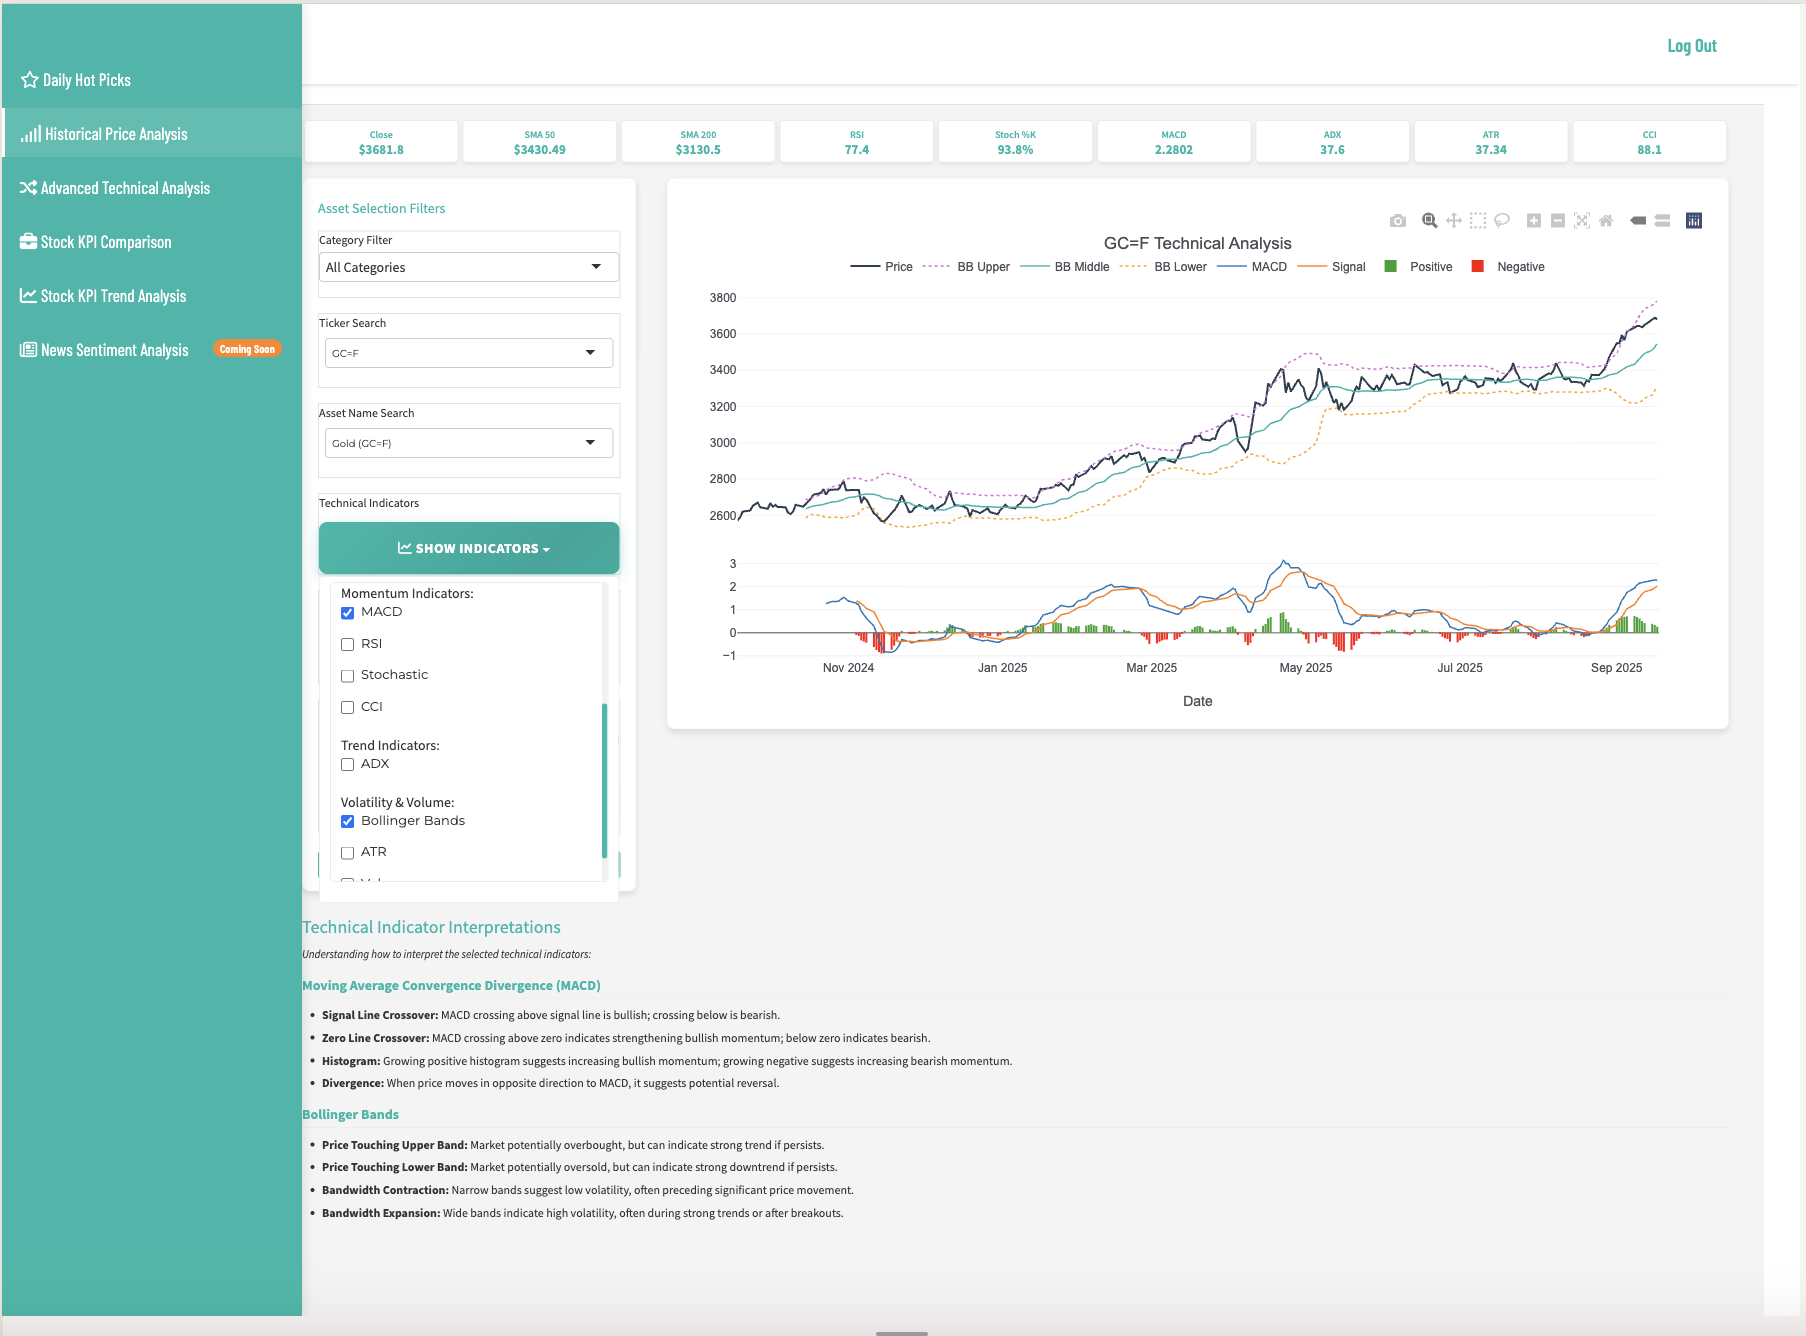Screen dimensions: 1806x1336
Task: Choose the Lasso Select tool
Action: click(1502, 221)
